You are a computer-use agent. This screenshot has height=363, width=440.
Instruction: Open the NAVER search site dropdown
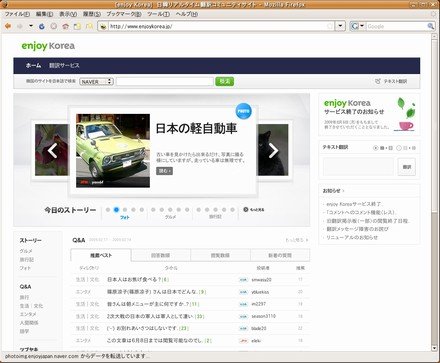(x=96, y=82)
